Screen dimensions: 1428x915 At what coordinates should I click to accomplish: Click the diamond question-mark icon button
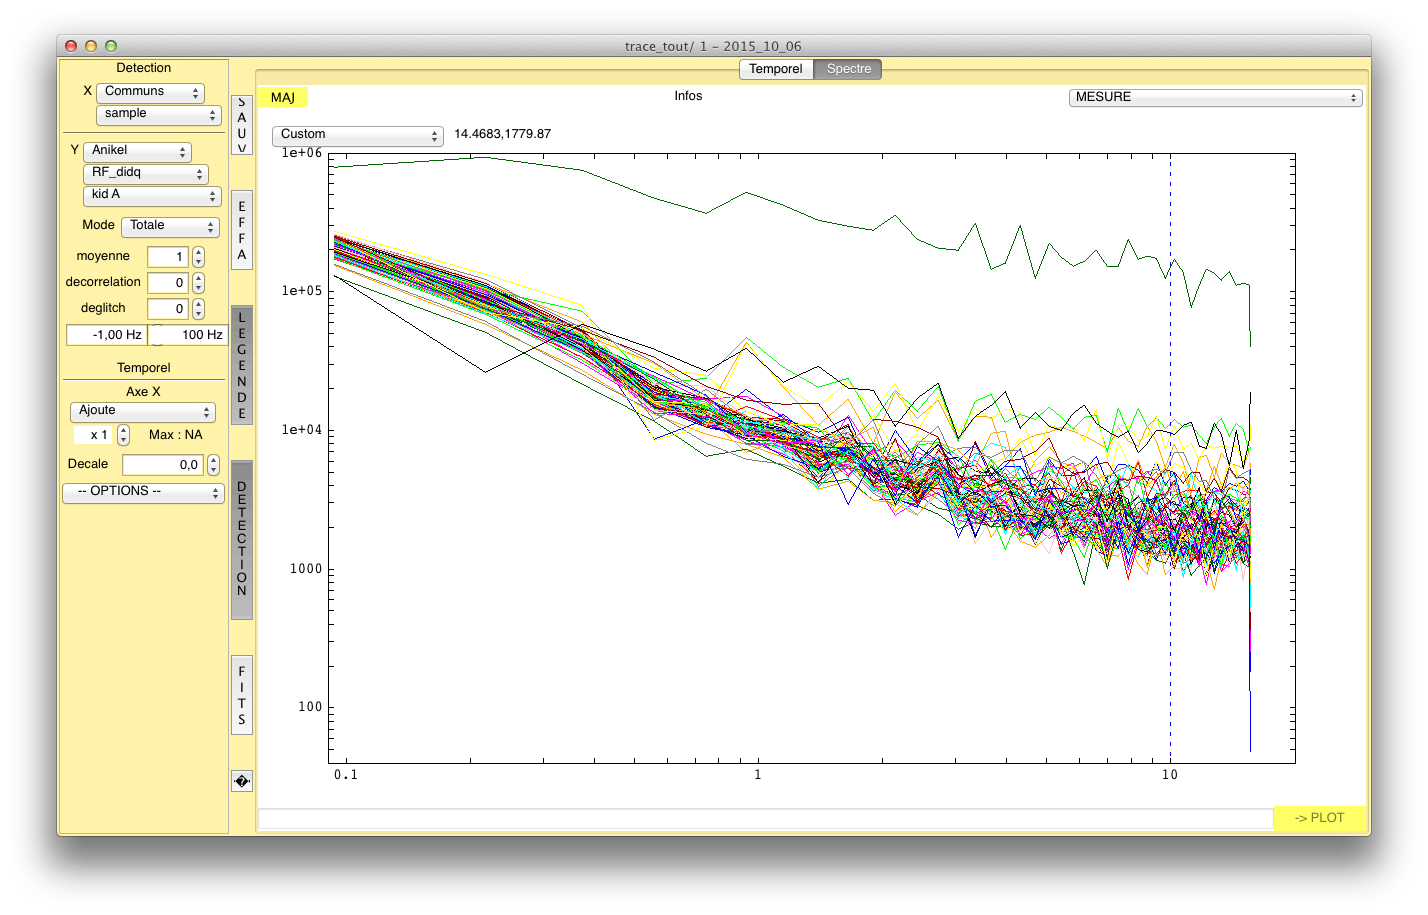pyautogui.click(x=241, y=781)
